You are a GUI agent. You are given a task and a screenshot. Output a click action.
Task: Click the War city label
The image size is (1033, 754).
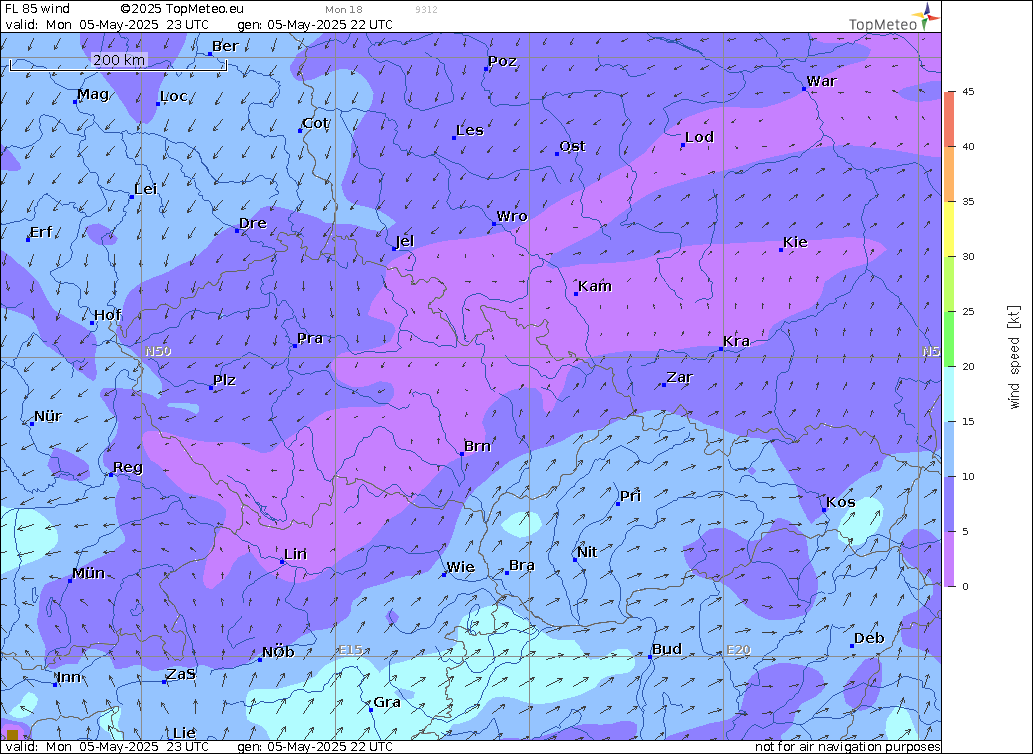[x=822, y=81]
